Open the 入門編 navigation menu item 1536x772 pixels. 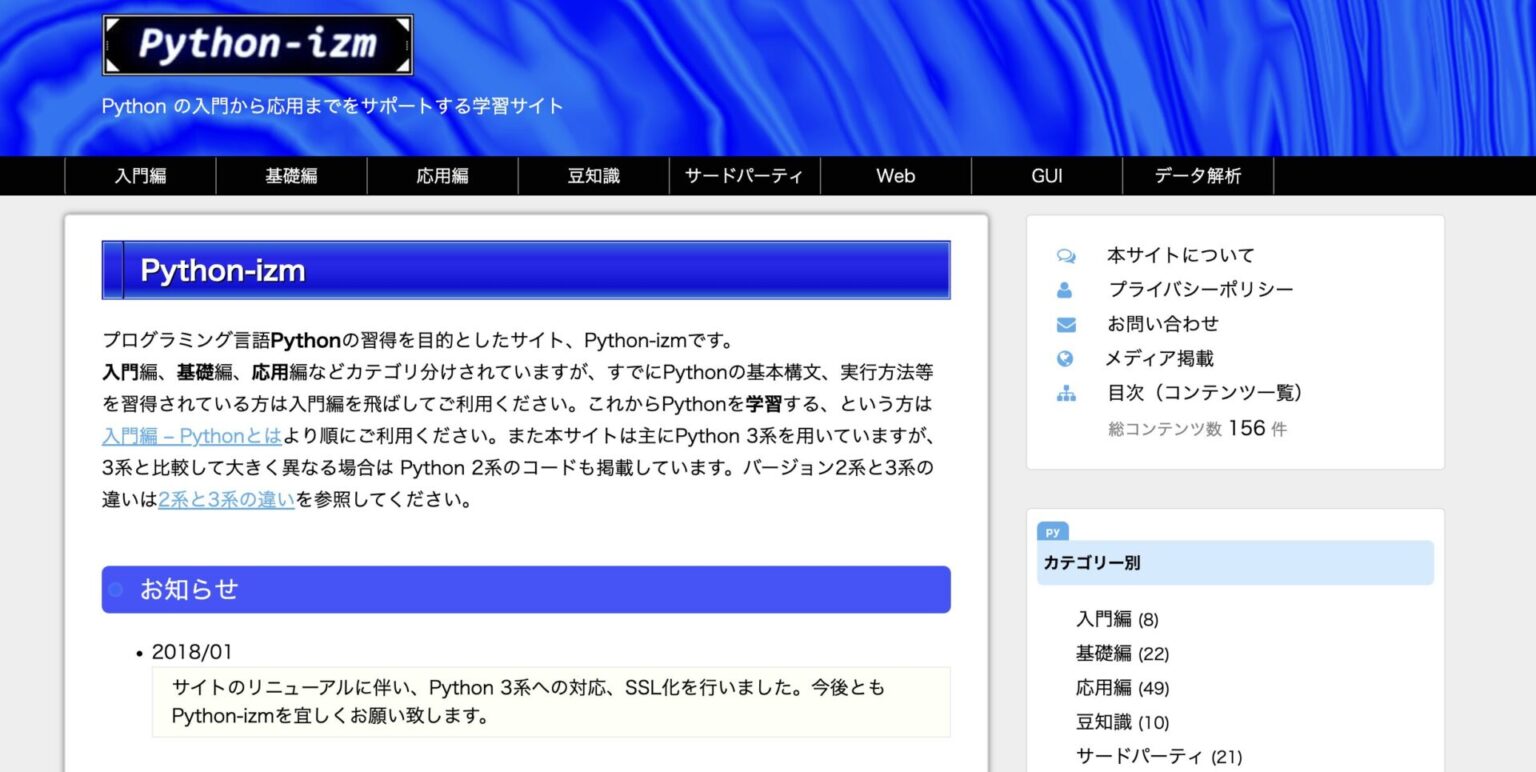coord(140,176)
